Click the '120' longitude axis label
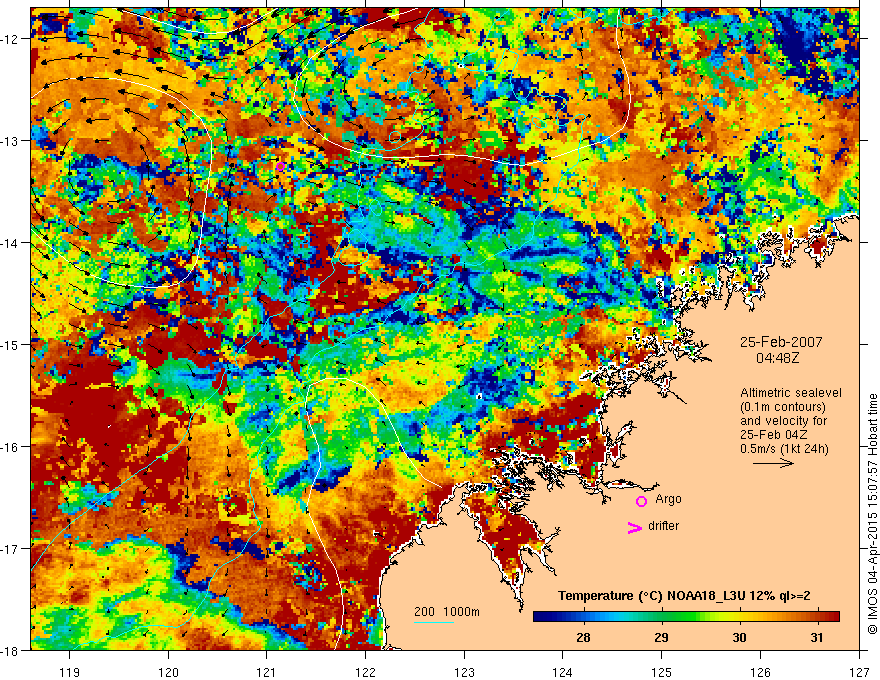Image resolution: width=880 pixels, height=680 pixels. tap(168, 672)
